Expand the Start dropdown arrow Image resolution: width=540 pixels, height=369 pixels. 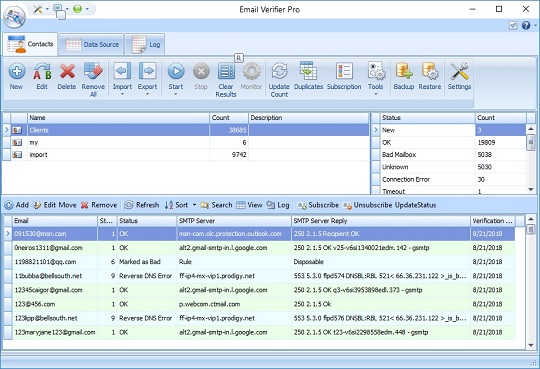pyautogui.click(x=176, y=94)
